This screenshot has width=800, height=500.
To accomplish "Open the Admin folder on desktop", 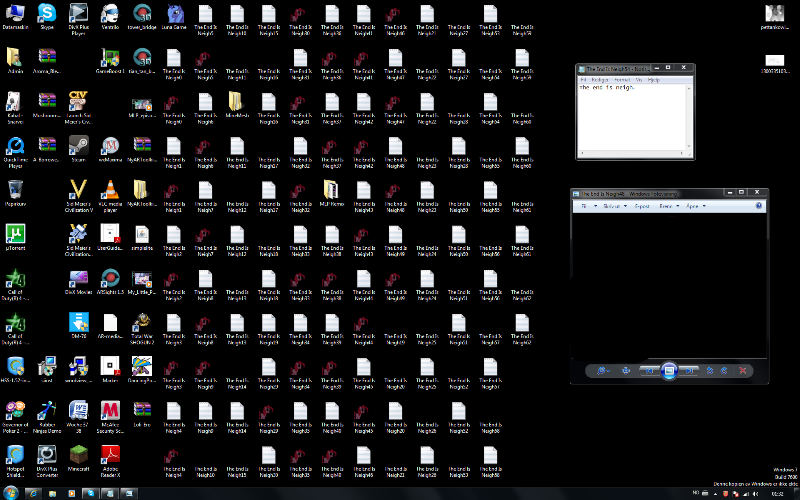I will click(x=15, y=61).
